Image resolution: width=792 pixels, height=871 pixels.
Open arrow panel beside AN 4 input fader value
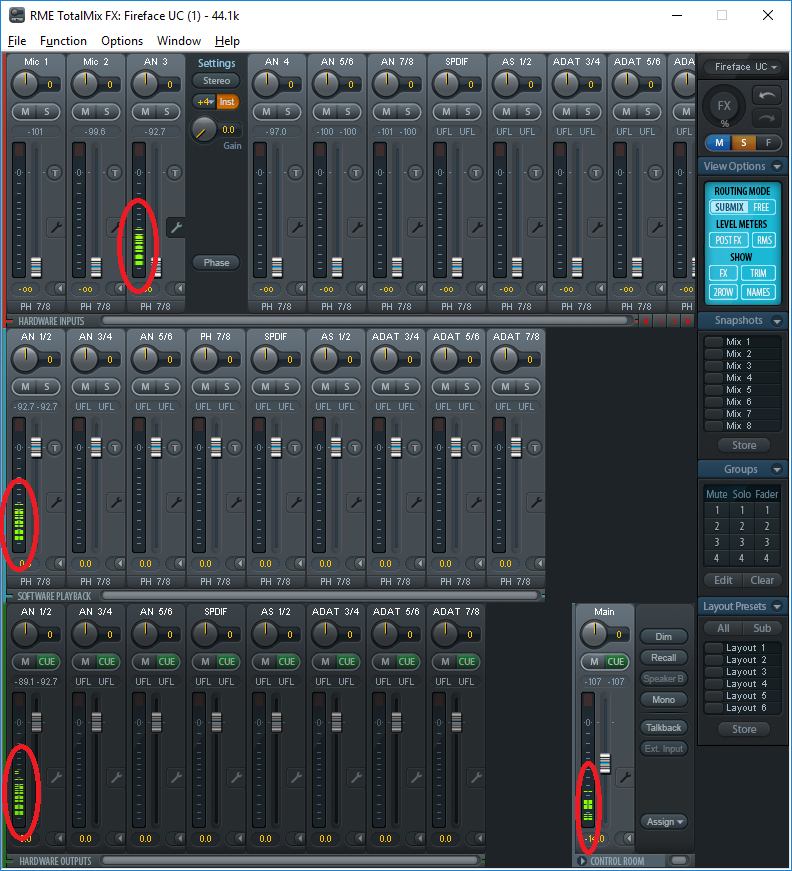(297, 288)
